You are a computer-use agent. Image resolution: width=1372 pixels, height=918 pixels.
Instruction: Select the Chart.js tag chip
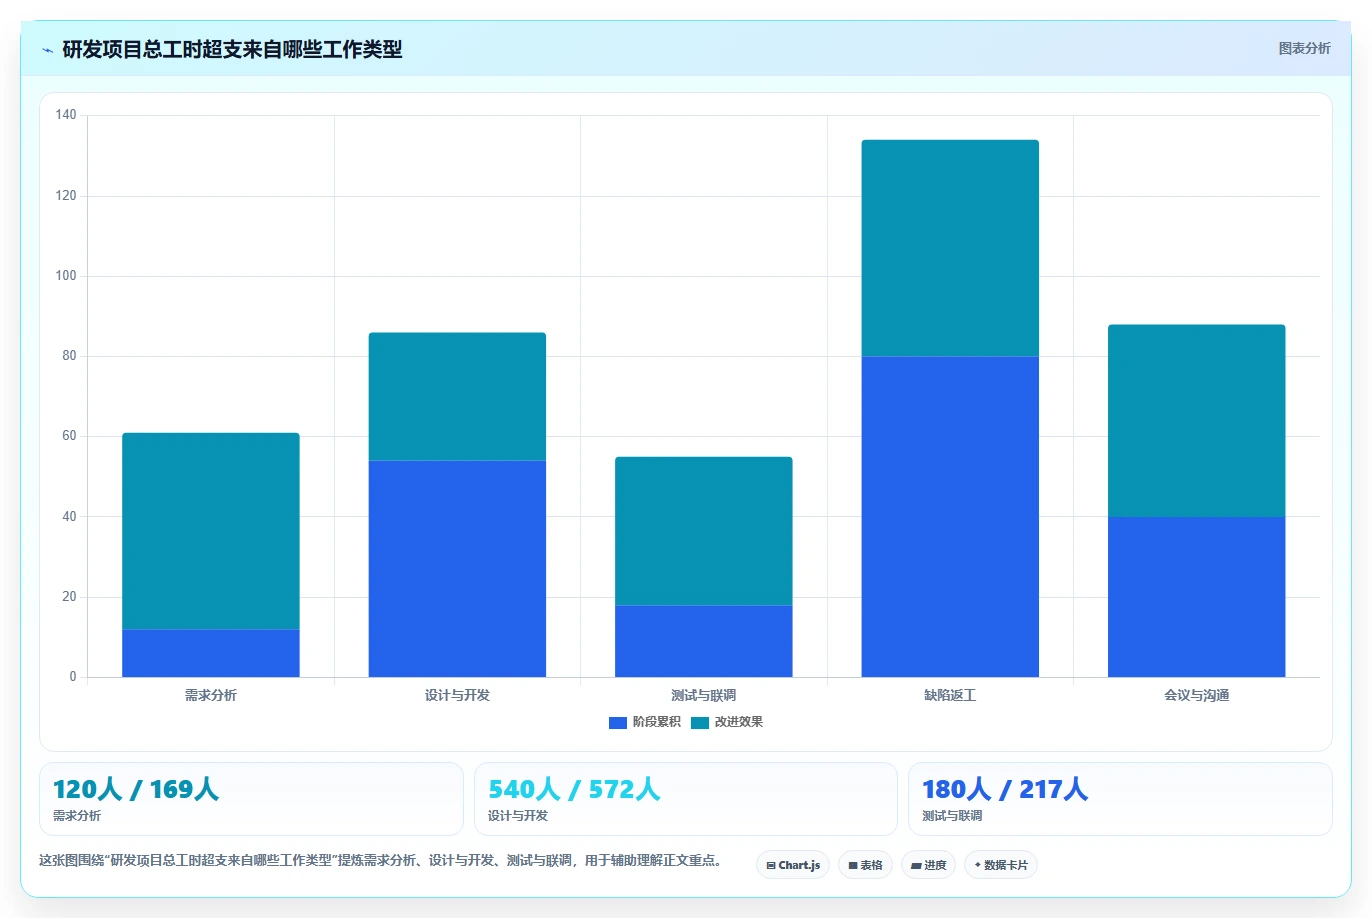click(793, 865)
